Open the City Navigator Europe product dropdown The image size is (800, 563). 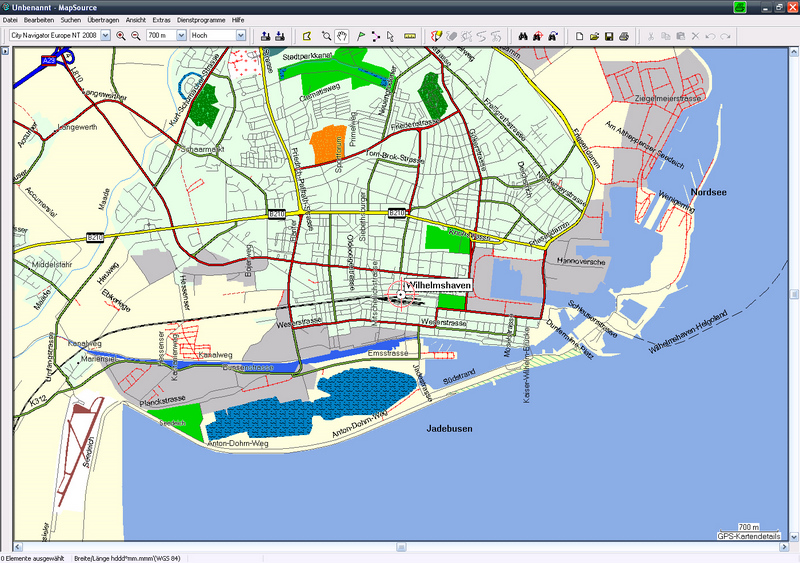click(105, 36)
